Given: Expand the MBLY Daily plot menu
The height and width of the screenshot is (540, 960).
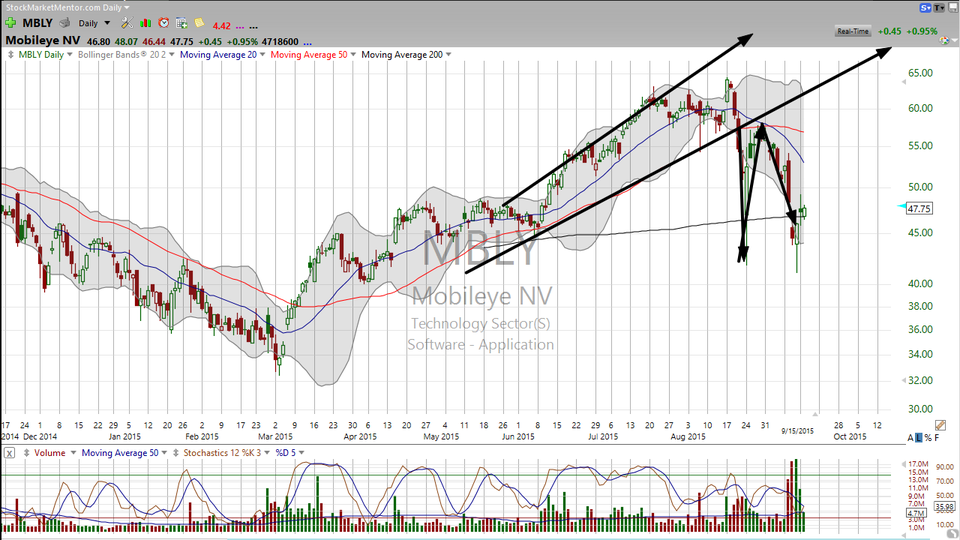Looking at the screenshot, I should click(69, 54).
